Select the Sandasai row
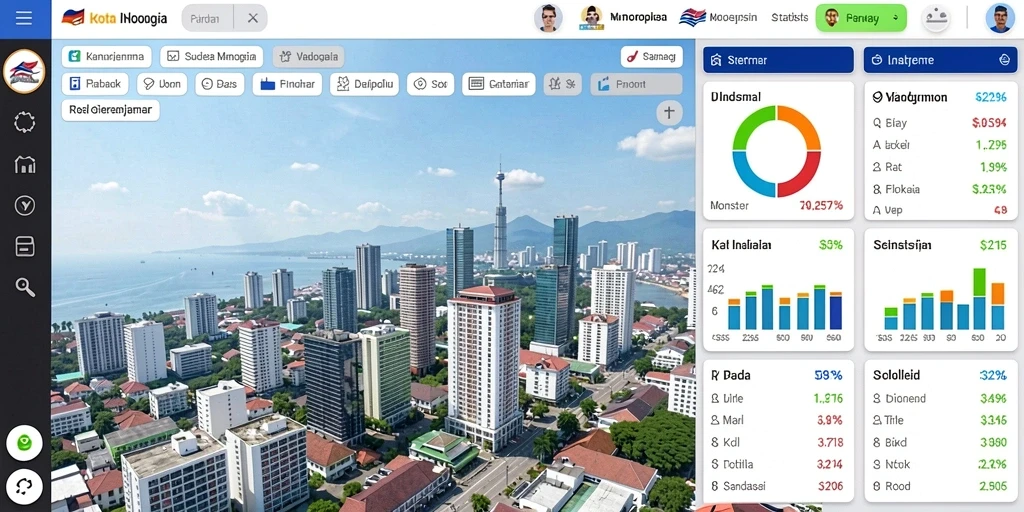 (x=777, y=486)
